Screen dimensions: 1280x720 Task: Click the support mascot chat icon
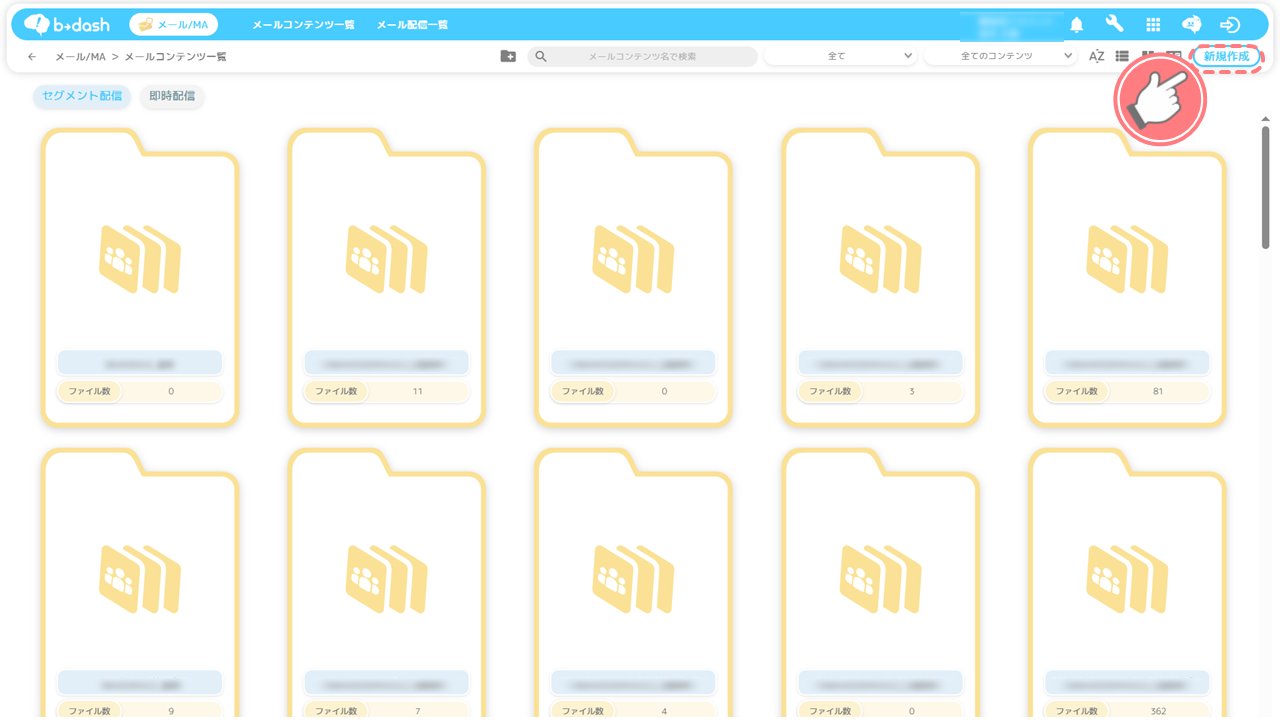(x=1191, y=25)
